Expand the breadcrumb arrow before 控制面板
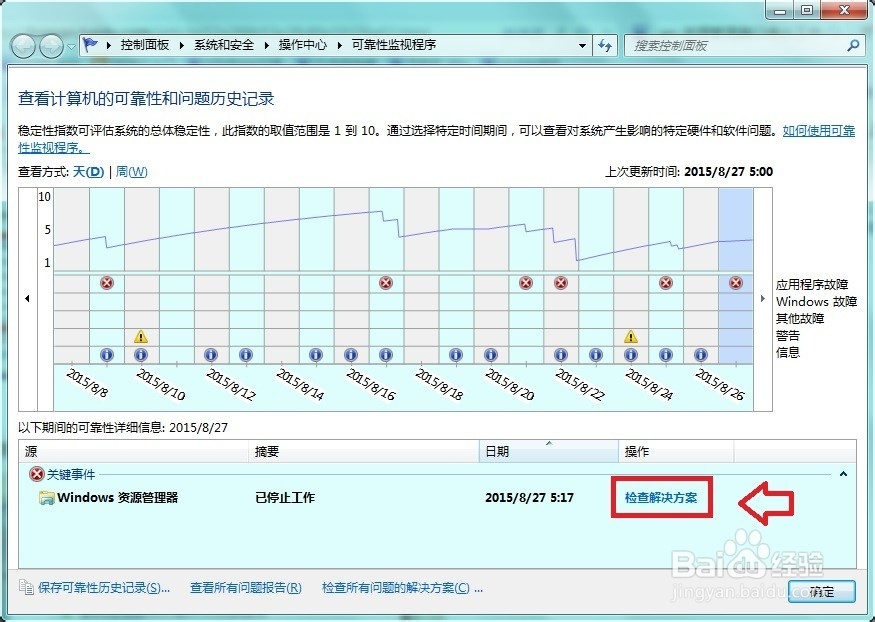 109,45
